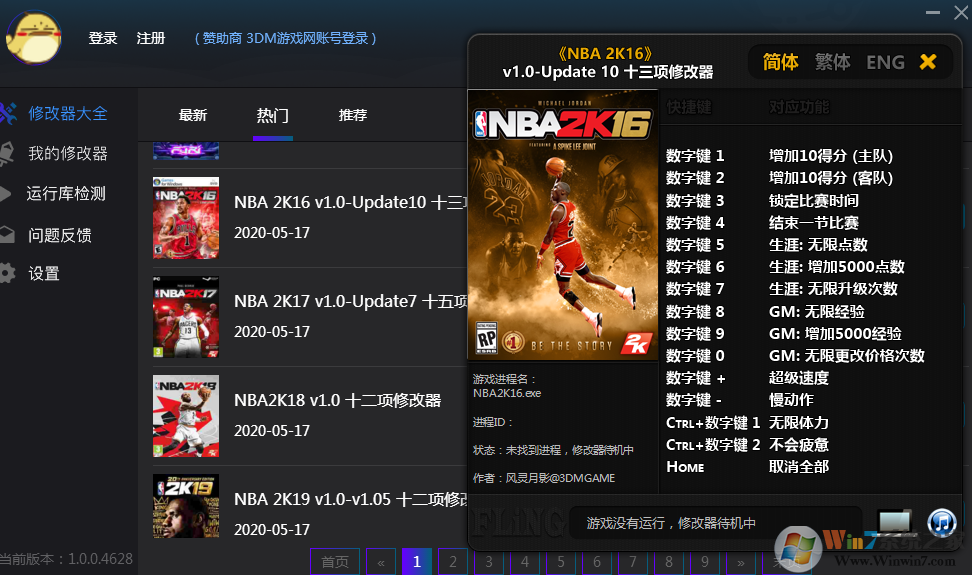This screenshot has width=972, height=575.
Task: Open 我的修改器 in the sidebar
Action: click(68, 154)
